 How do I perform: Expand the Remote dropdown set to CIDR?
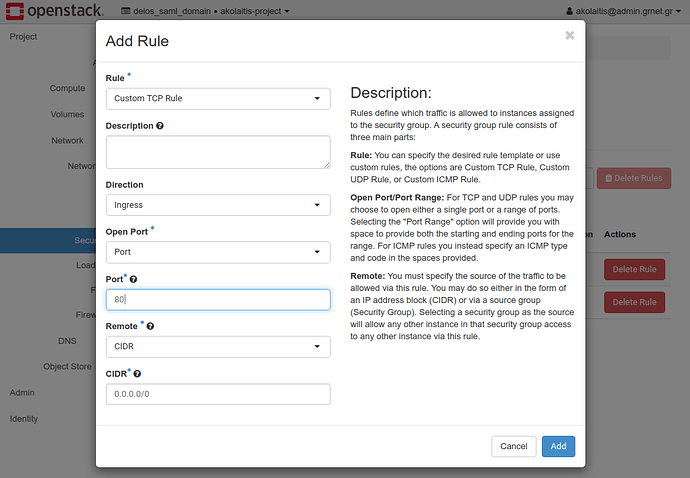pos(217,346)
